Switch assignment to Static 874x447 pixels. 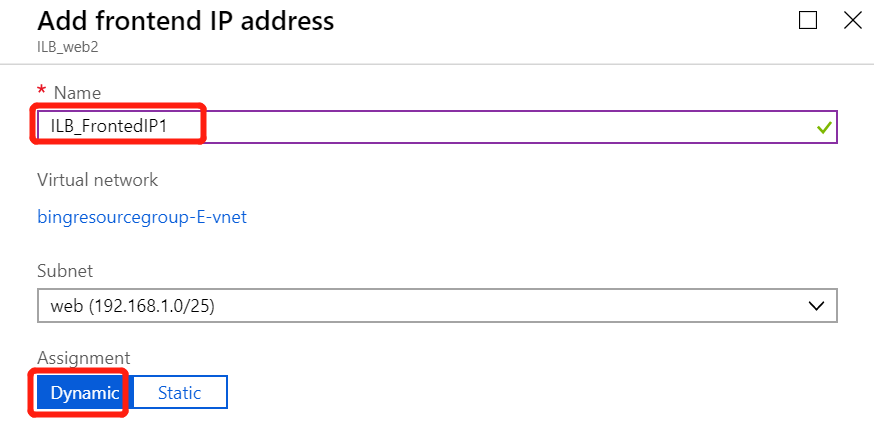[180, 393]
